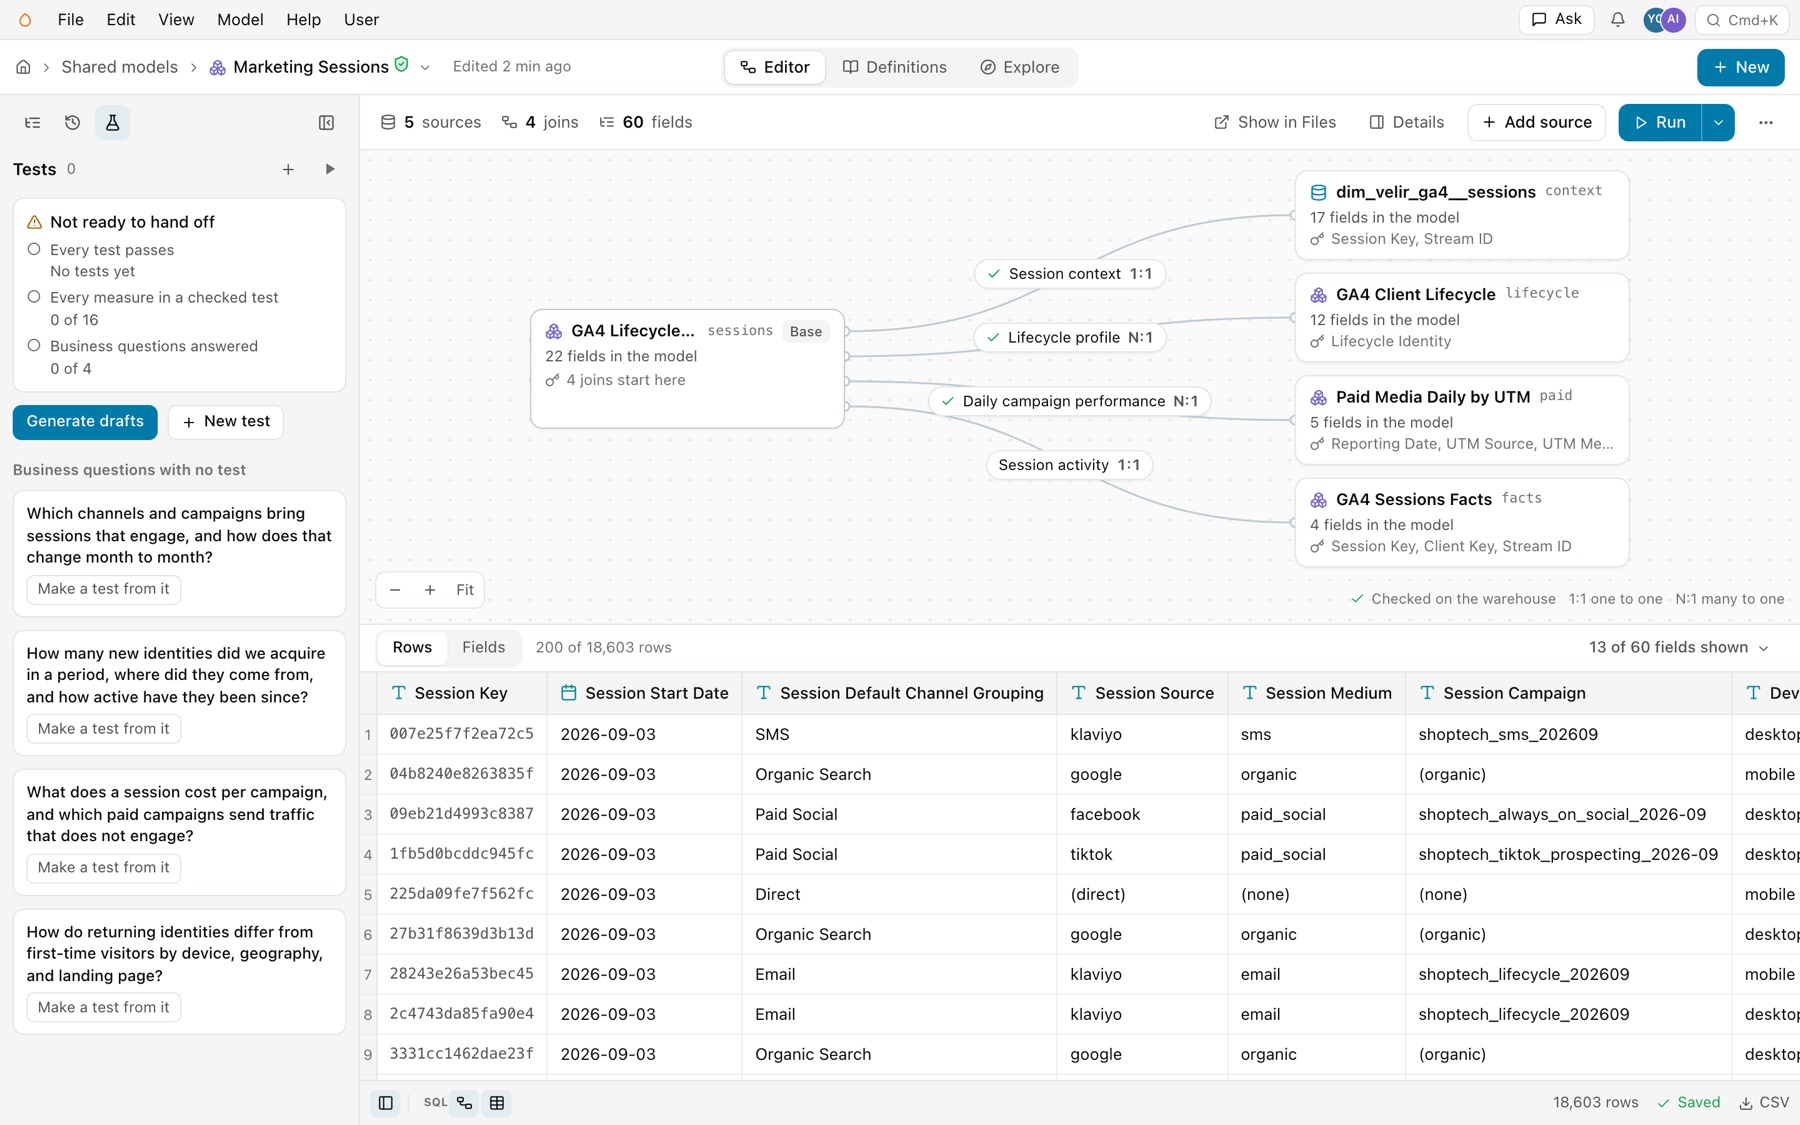Screen dimensions: 1800x1125
Task: Click Fit to fit diagram
Action: 465,590
